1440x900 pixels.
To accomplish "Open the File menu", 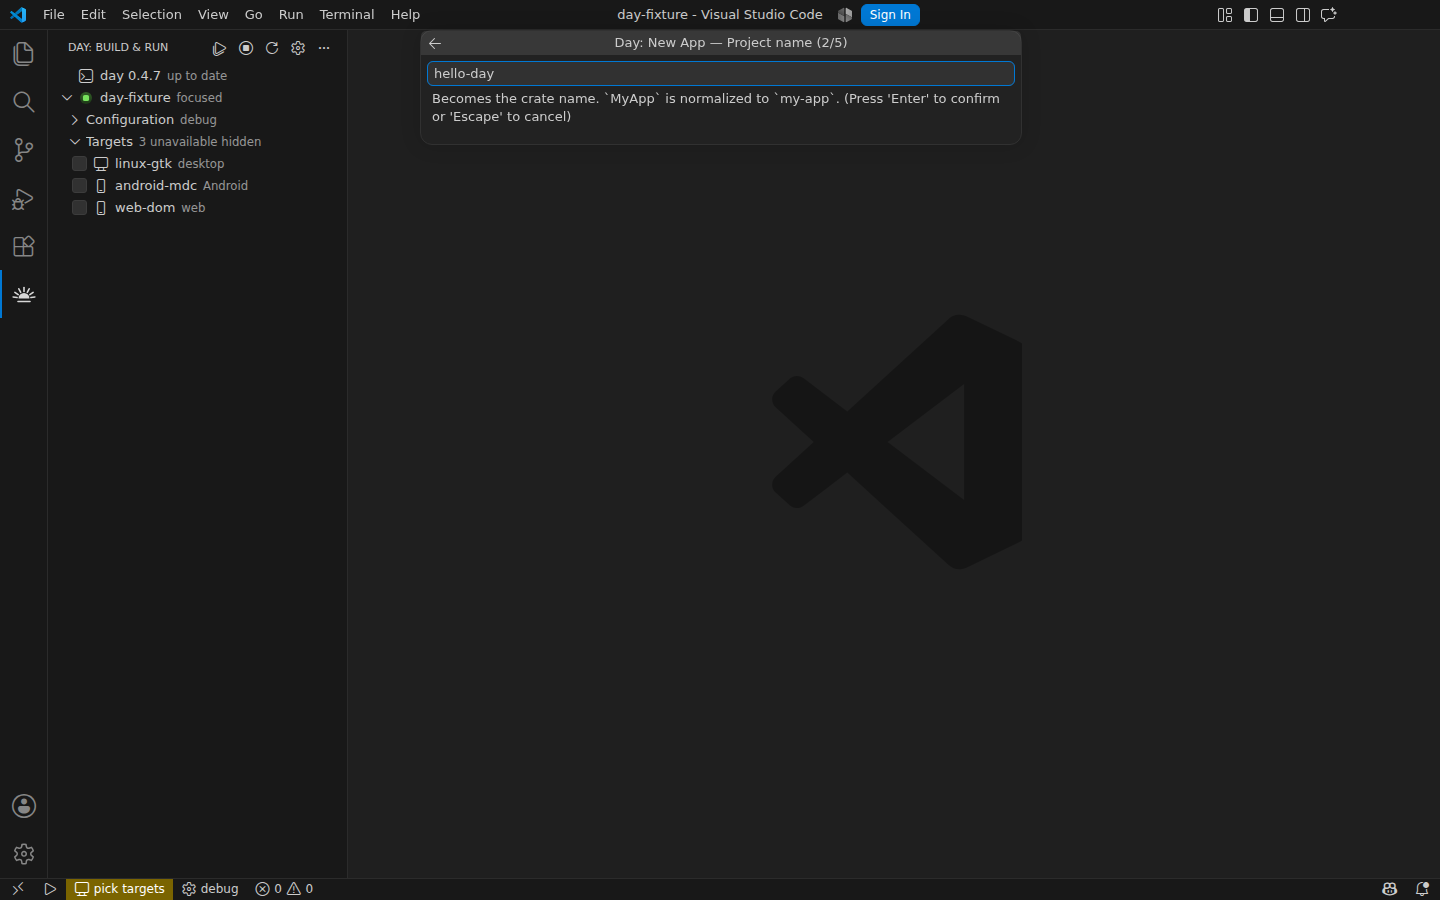I will [54, 15].
